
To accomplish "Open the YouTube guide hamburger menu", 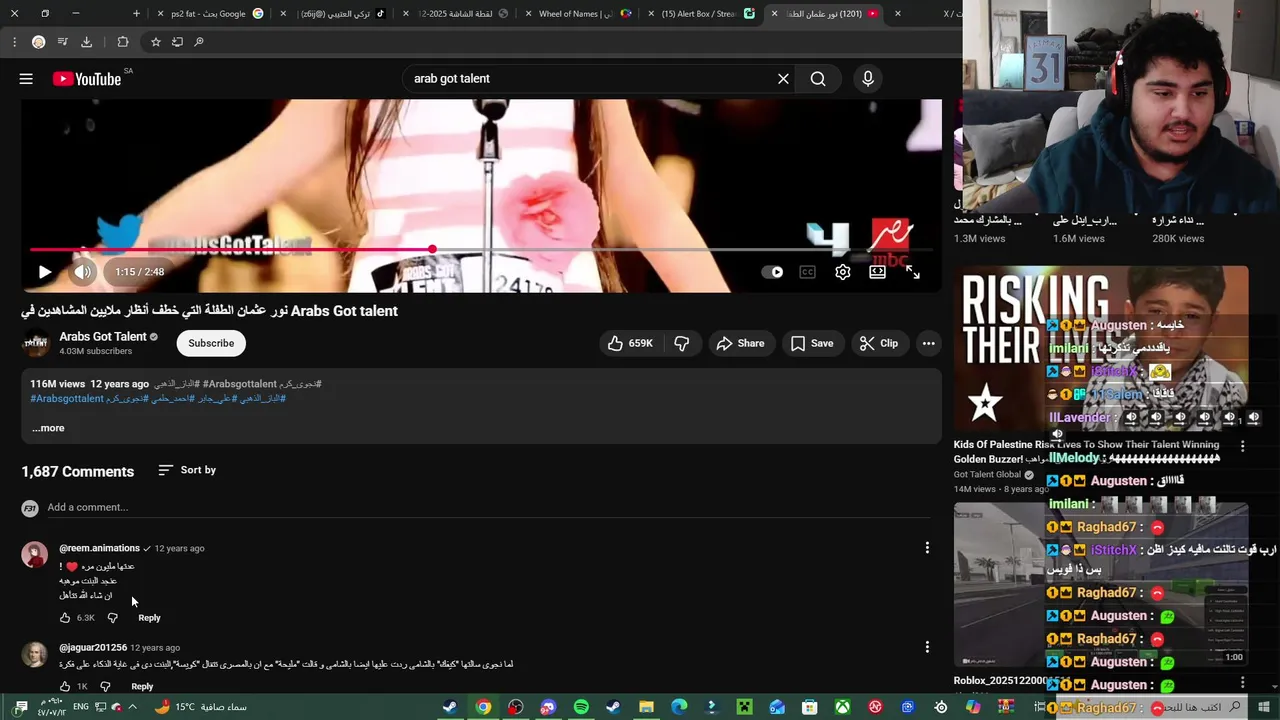I will pos(26,79).
